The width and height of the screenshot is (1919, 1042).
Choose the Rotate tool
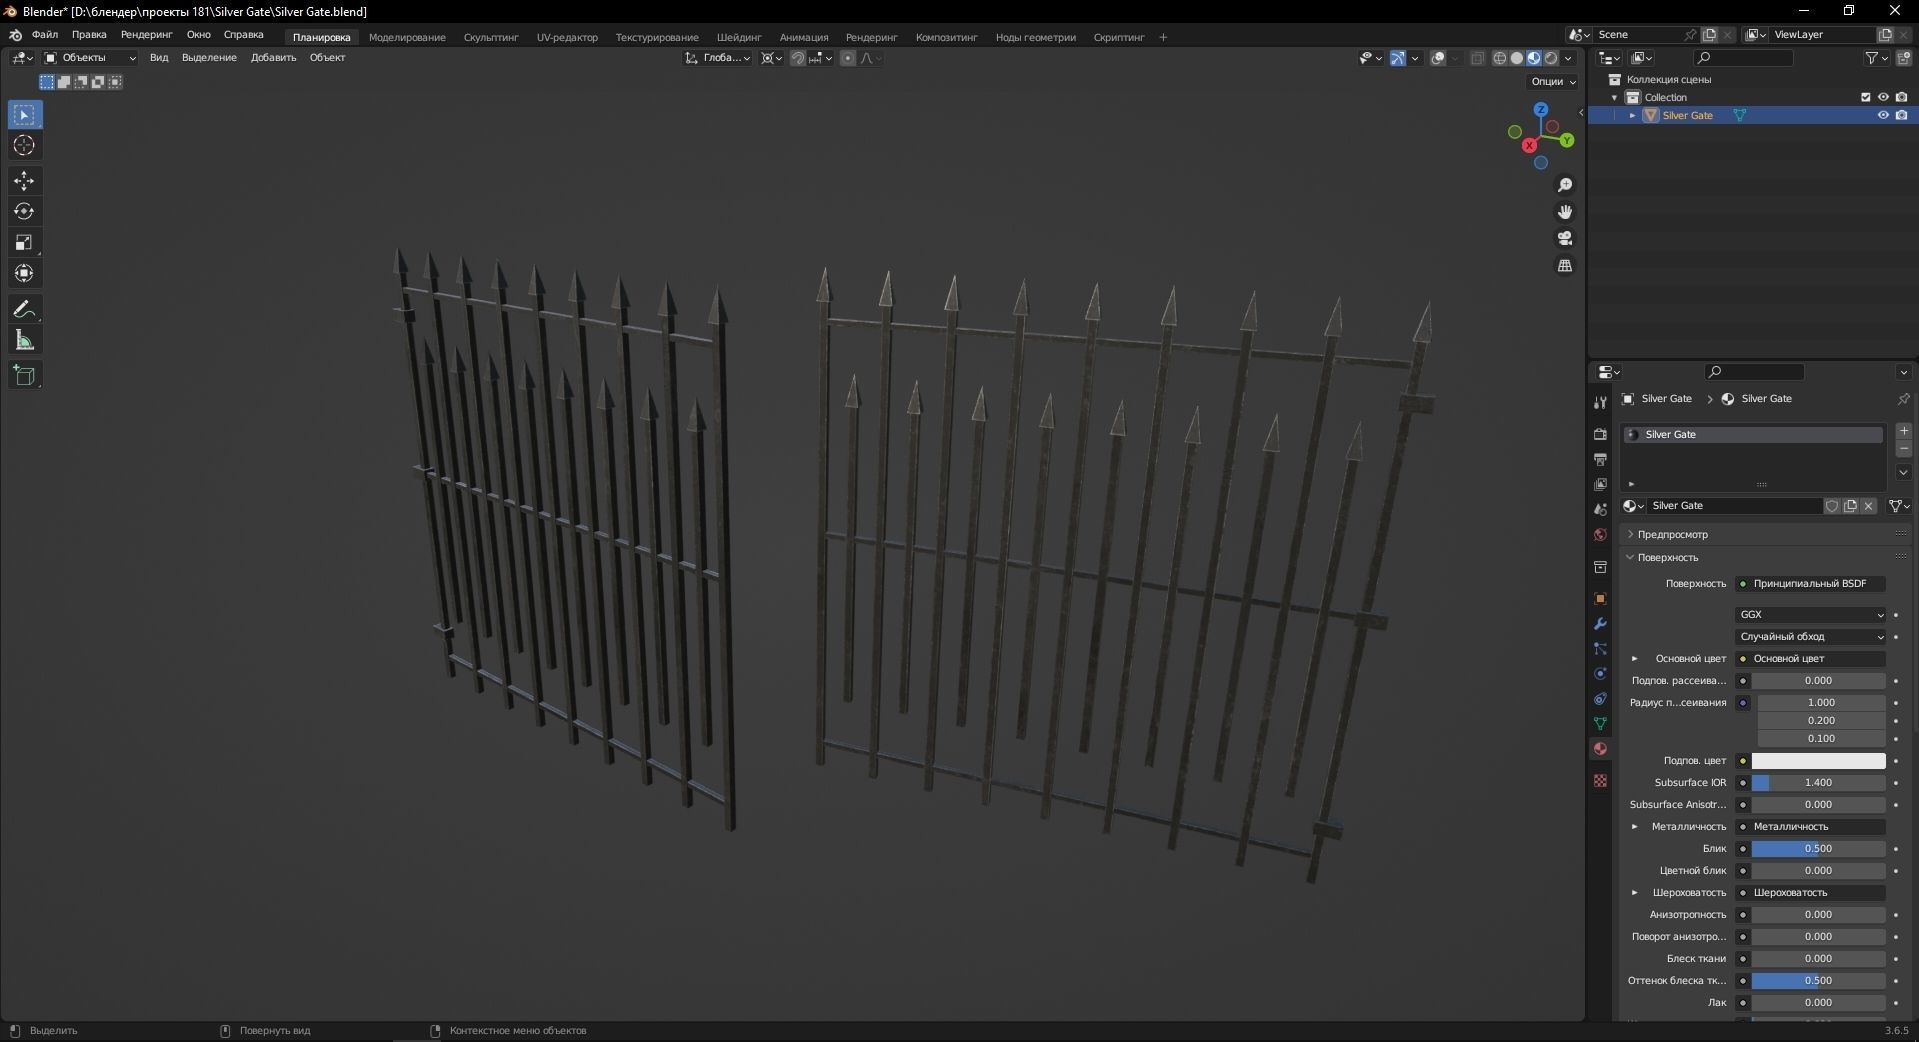pos(25,212)
